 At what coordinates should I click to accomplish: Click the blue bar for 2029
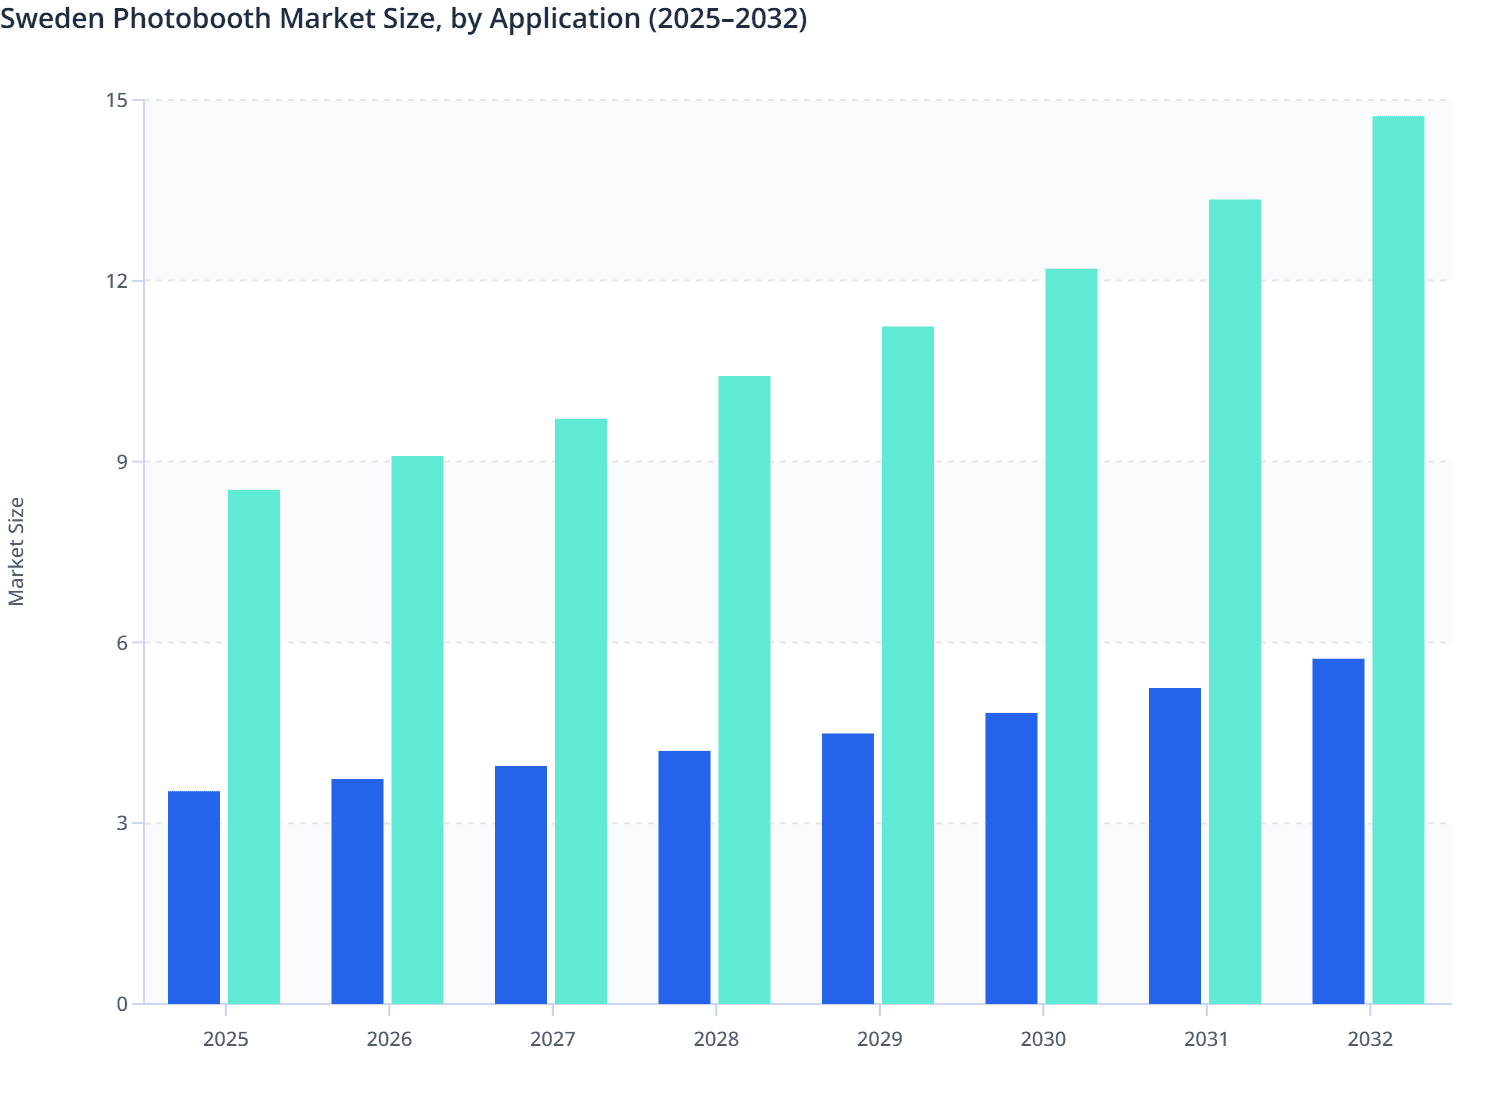849,870
